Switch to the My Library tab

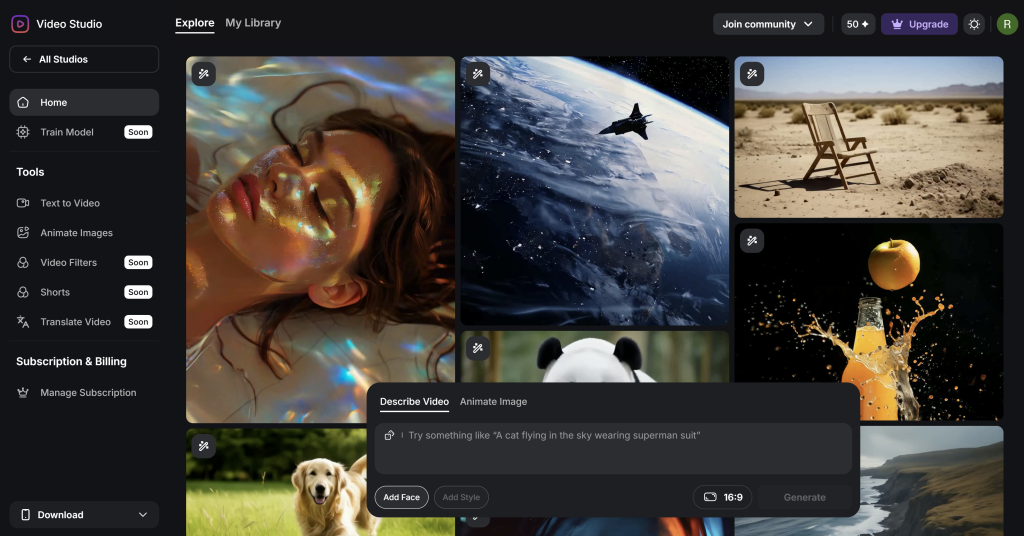coord(253,23)
